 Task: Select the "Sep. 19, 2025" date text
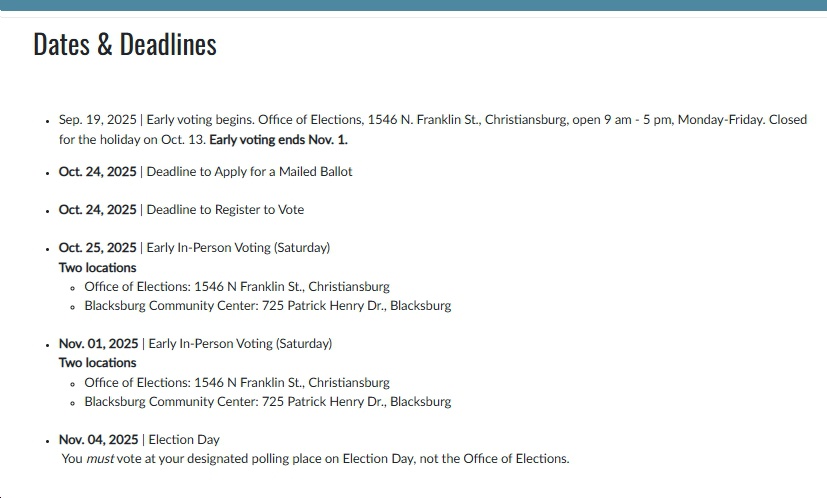tap(98, 120)
